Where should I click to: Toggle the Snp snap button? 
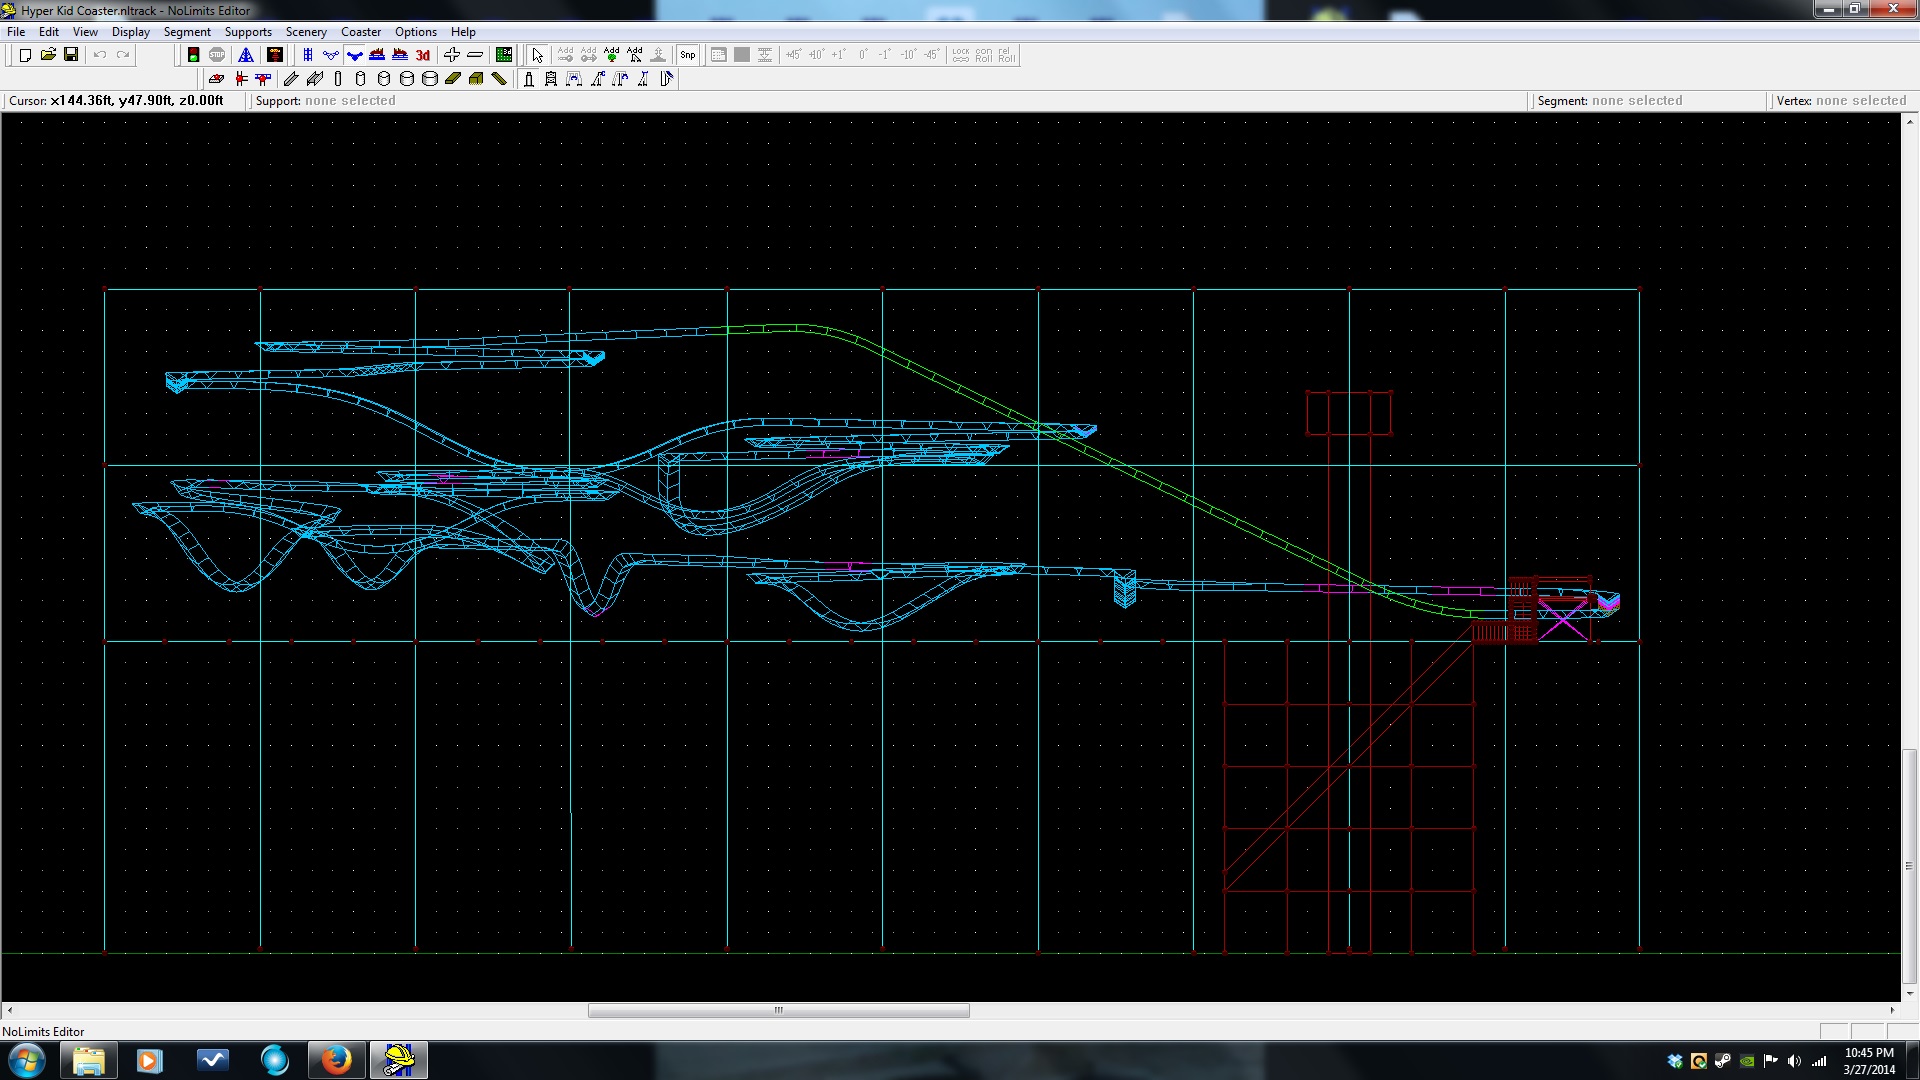[688, 55]
